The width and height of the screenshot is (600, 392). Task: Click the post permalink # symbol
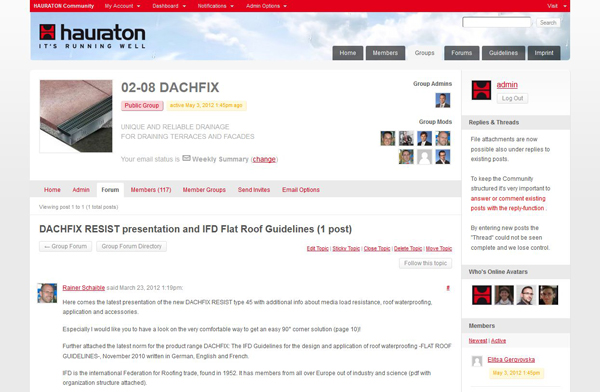click(448, 288)
